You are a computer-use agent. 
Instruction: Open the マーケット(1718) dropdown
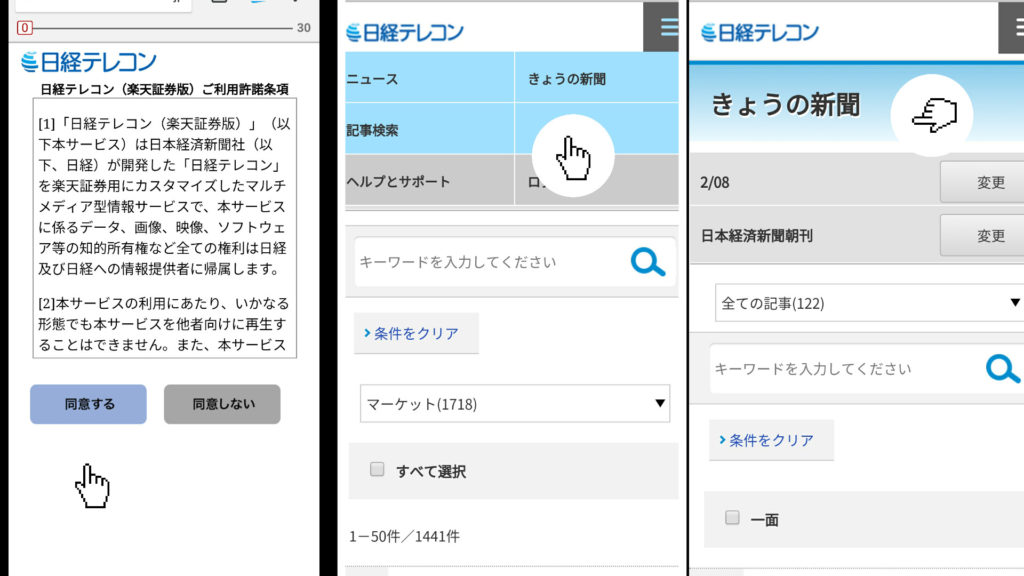coord(515,404)
